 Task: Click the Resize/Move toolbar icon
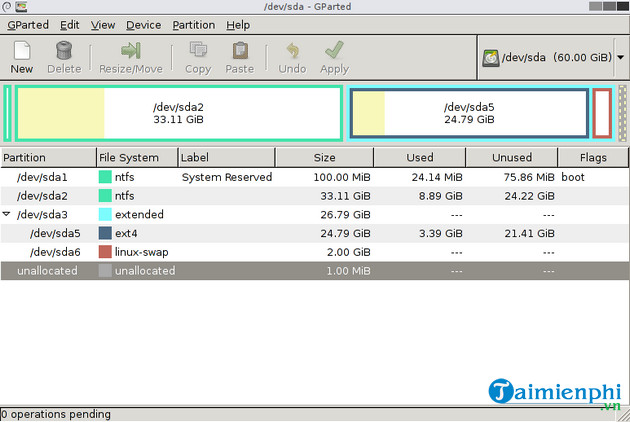131,51
